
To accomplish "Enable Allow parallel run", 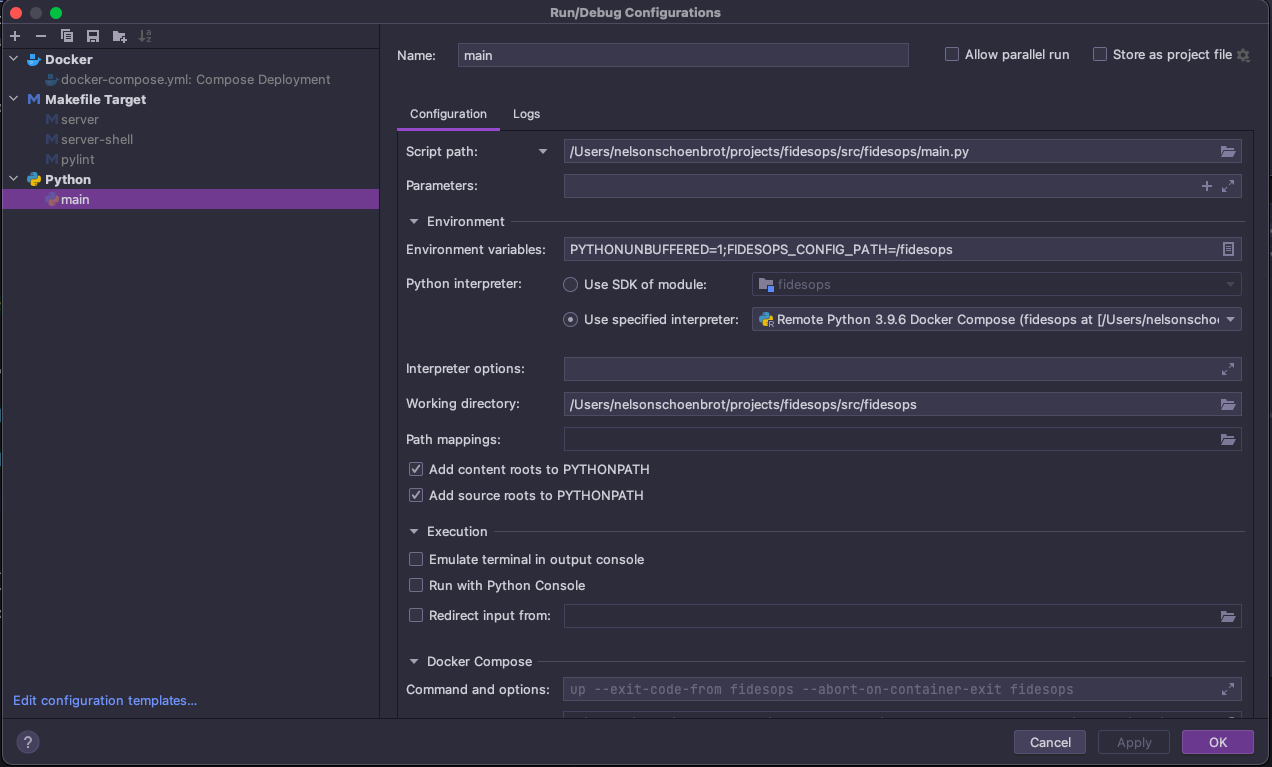I will point(951,54).
